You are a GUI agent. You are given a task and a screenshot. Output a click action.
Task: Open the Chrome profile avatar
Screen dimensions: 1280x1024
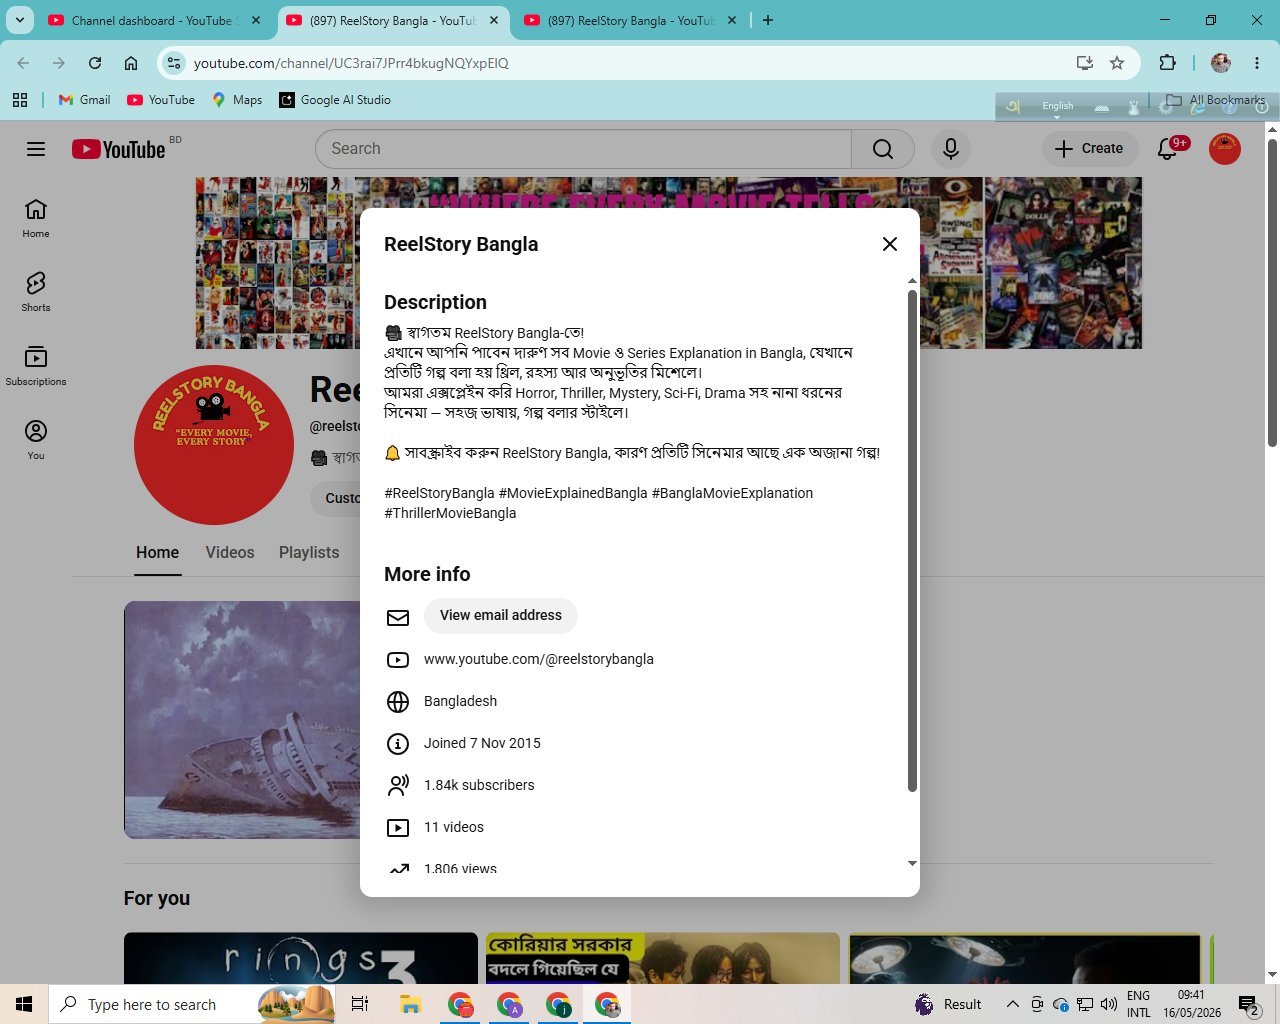(x=1221, y=63)
